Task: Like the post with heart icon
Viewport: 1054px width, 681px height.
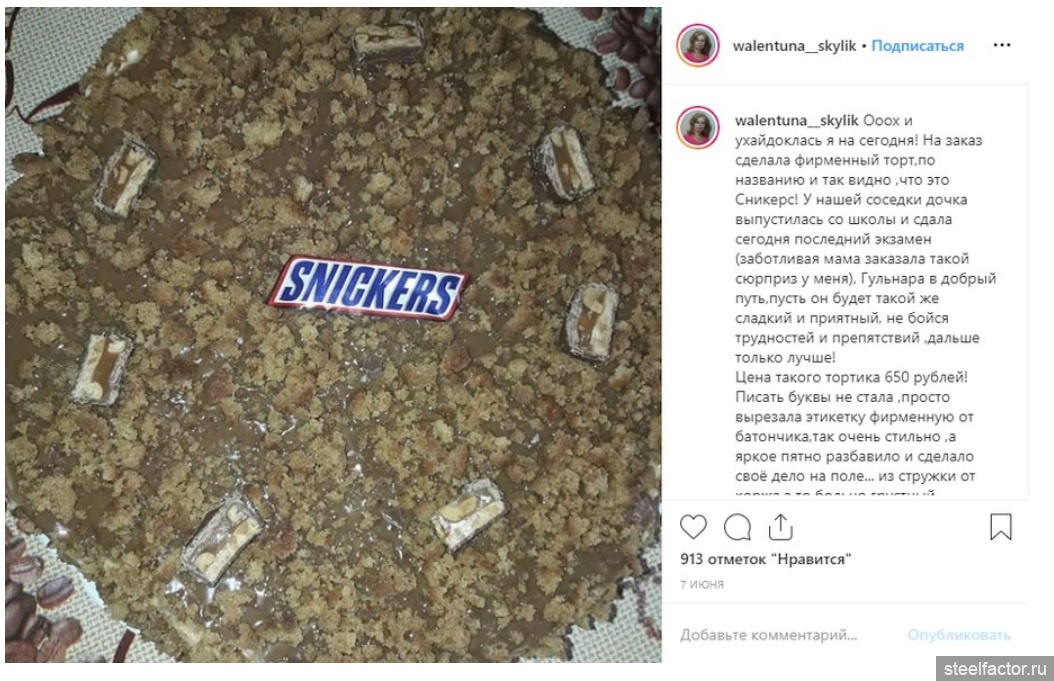Action: coord(693,527)
